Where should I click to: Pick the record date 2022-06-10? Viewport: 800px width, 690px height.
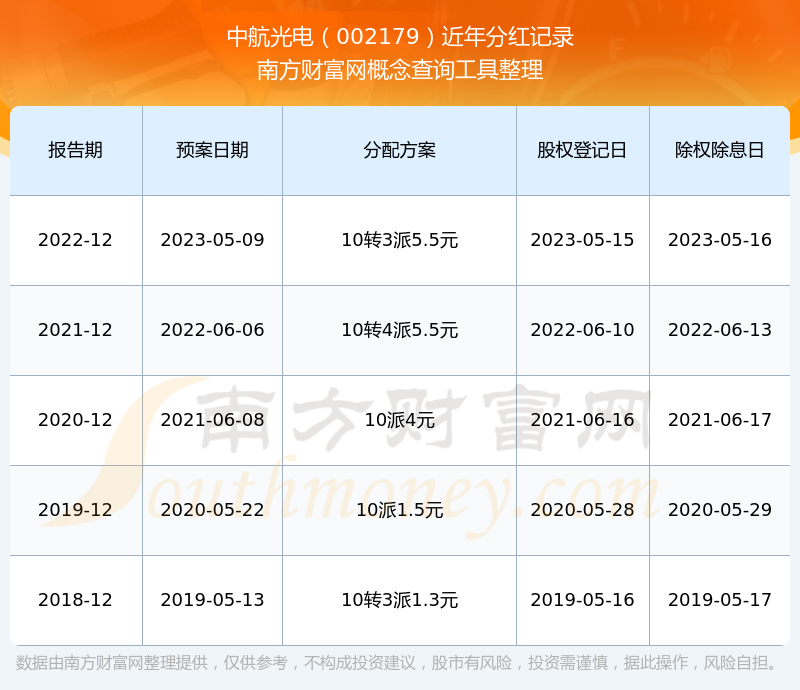point(582,330)
